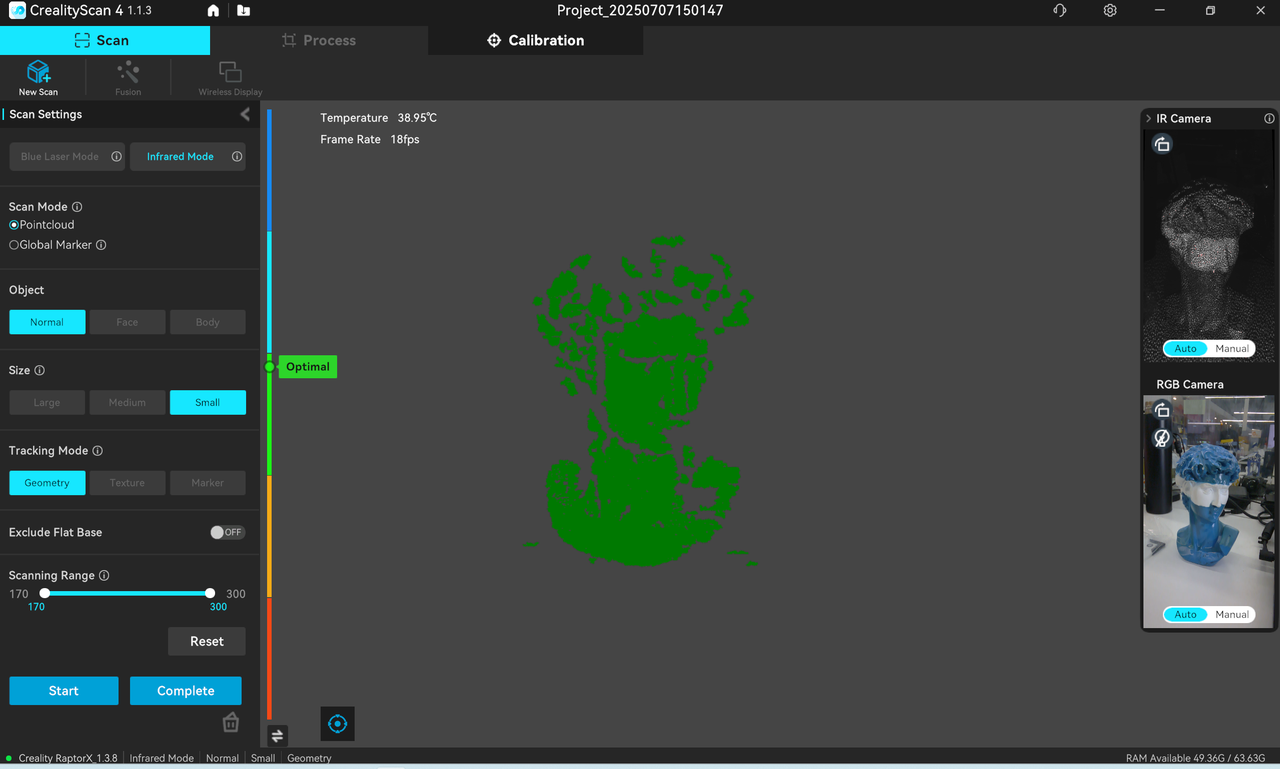Show Global Marker info icon
Screen dimensions: 1280x769
101,245
